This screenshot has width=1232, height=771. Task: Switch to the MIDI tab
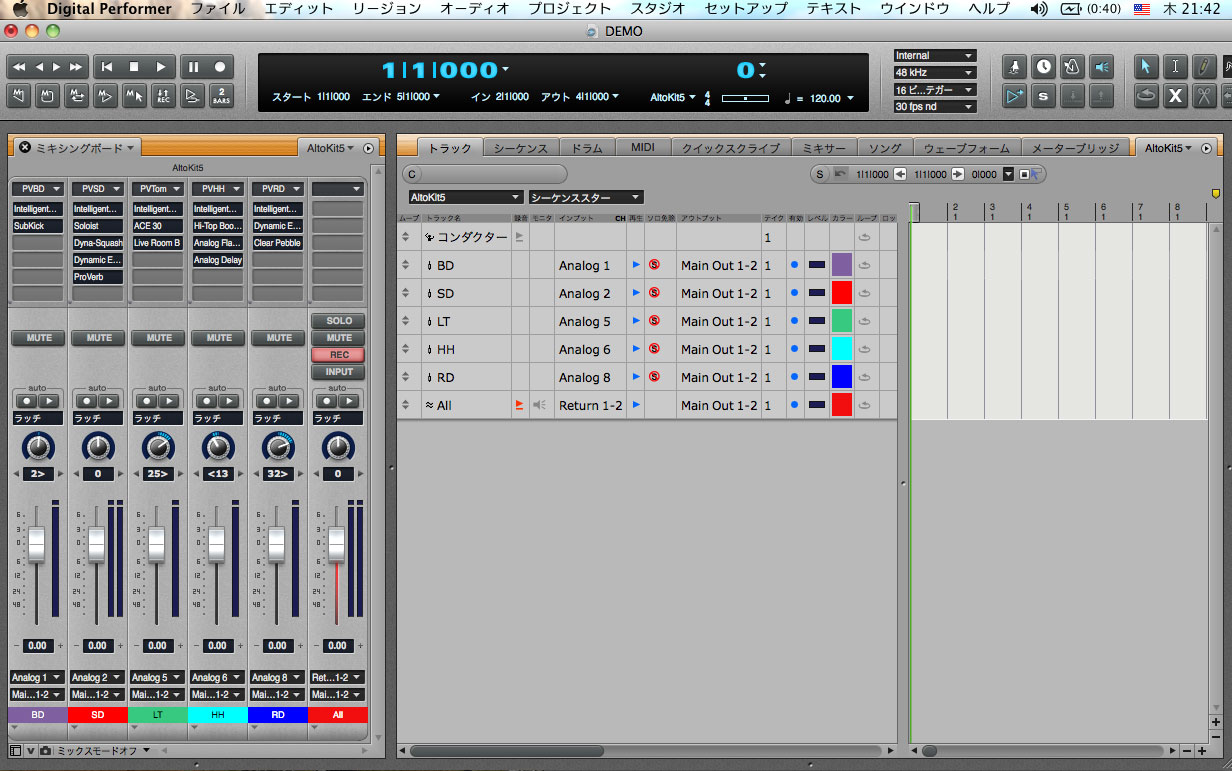tap(643, 148)
